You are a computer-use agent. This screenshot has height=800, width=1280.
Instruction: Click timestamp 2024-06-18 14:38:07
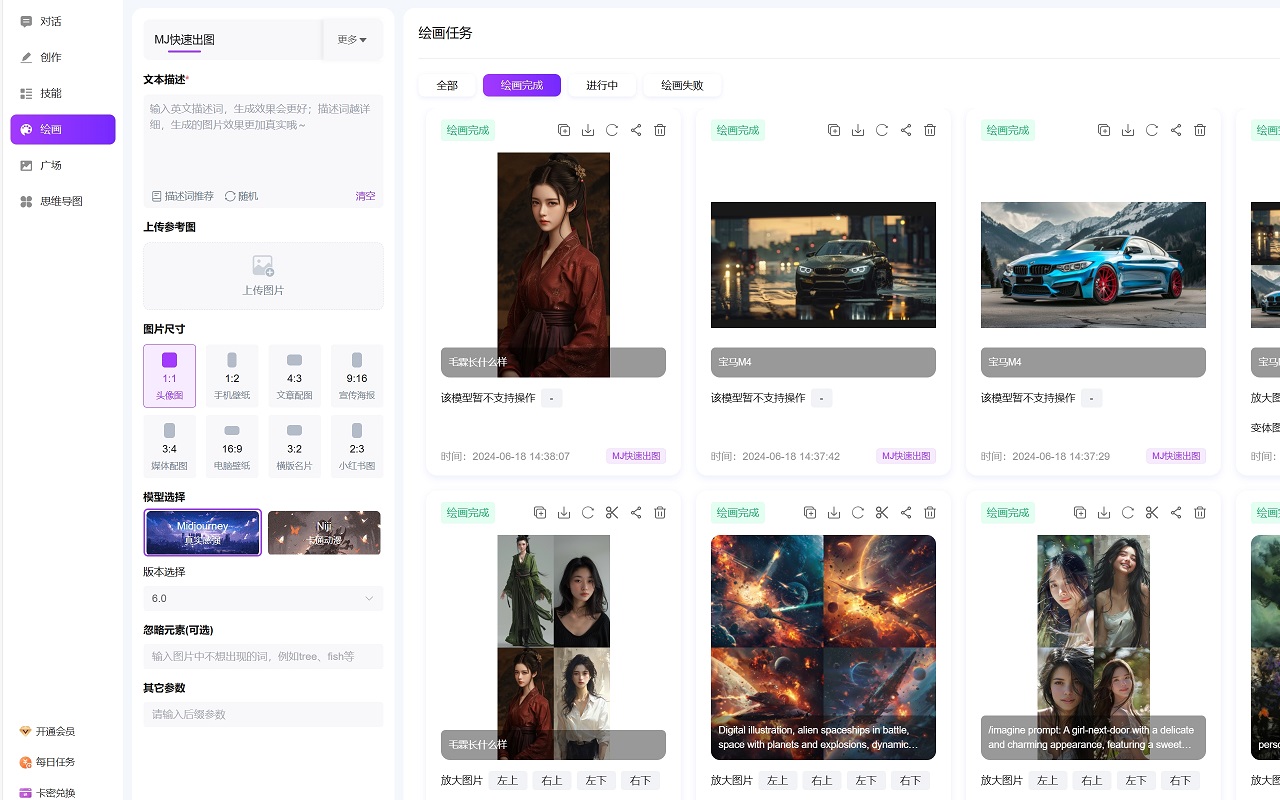coord(521,456)
